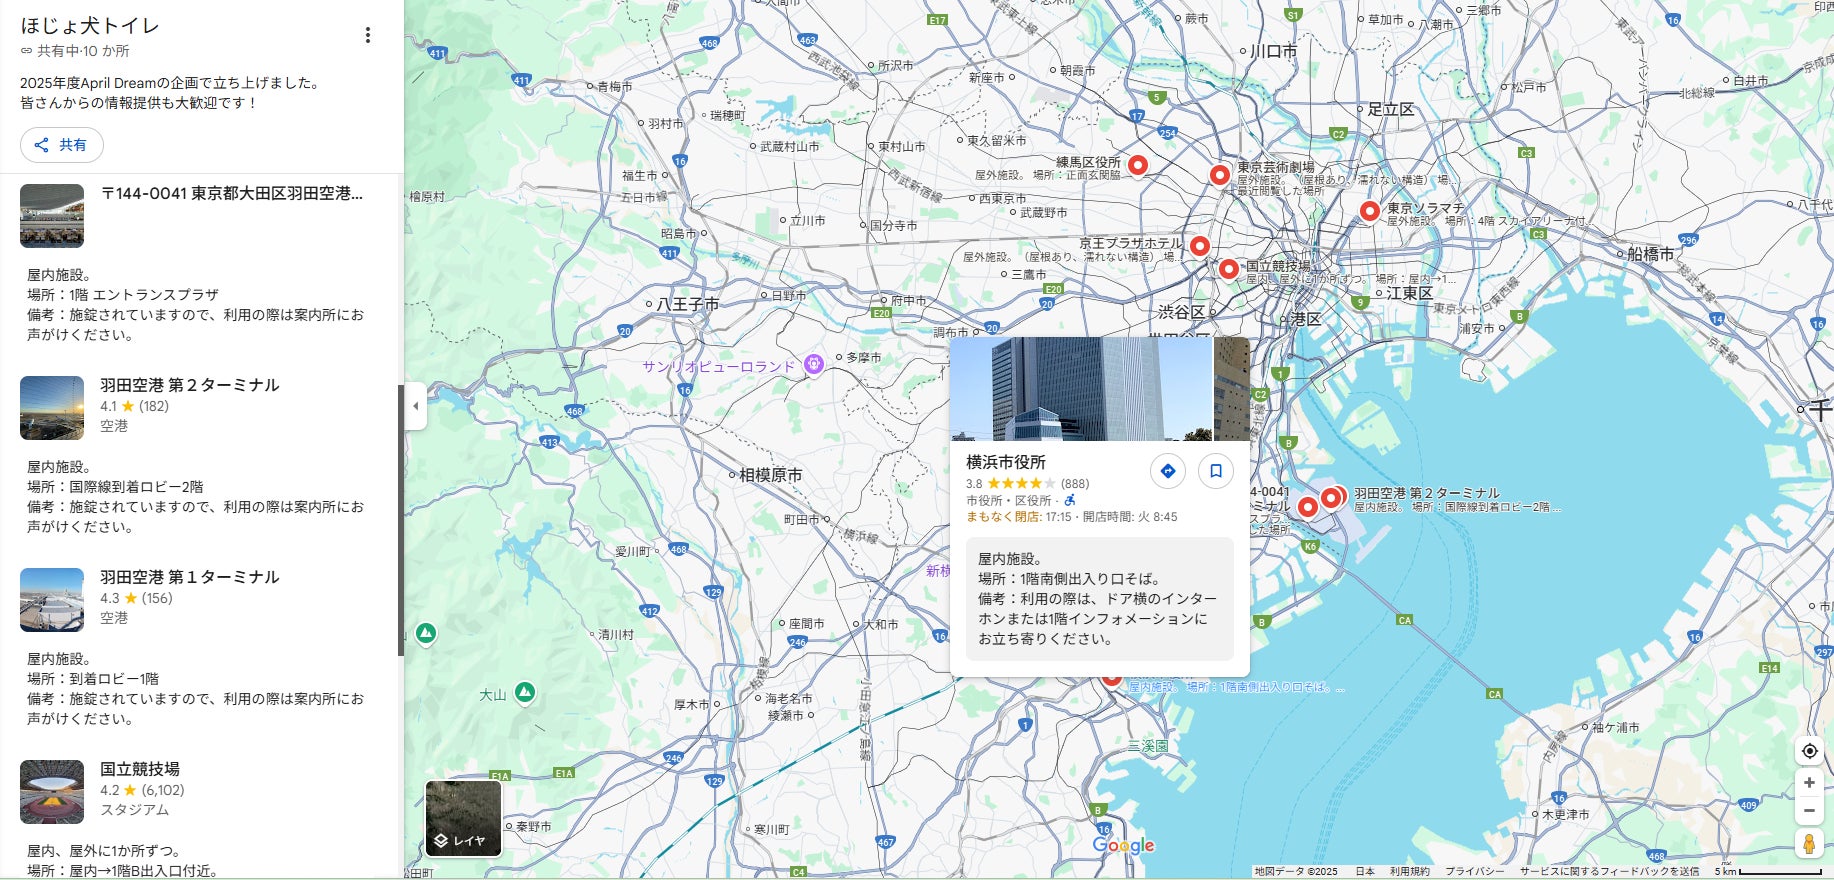This screenshot has width=1834, height=880.
Task: Click the Street View pegman icon
Action: (x=1809, y=844)
